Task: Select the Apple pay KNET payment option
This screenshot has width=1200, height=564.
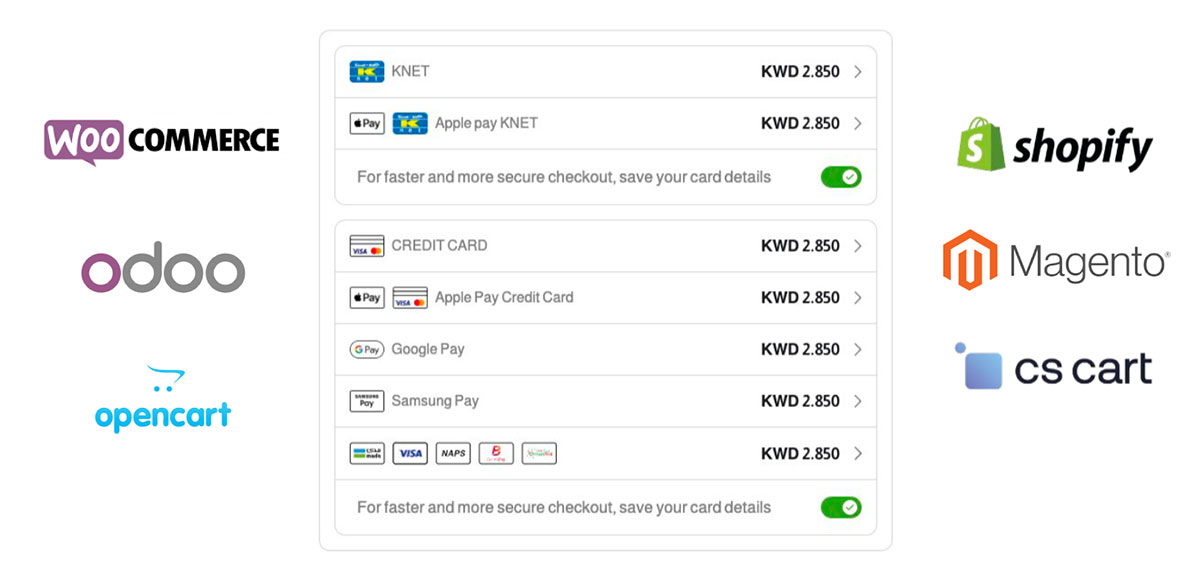Action: [x=486, y=124]
